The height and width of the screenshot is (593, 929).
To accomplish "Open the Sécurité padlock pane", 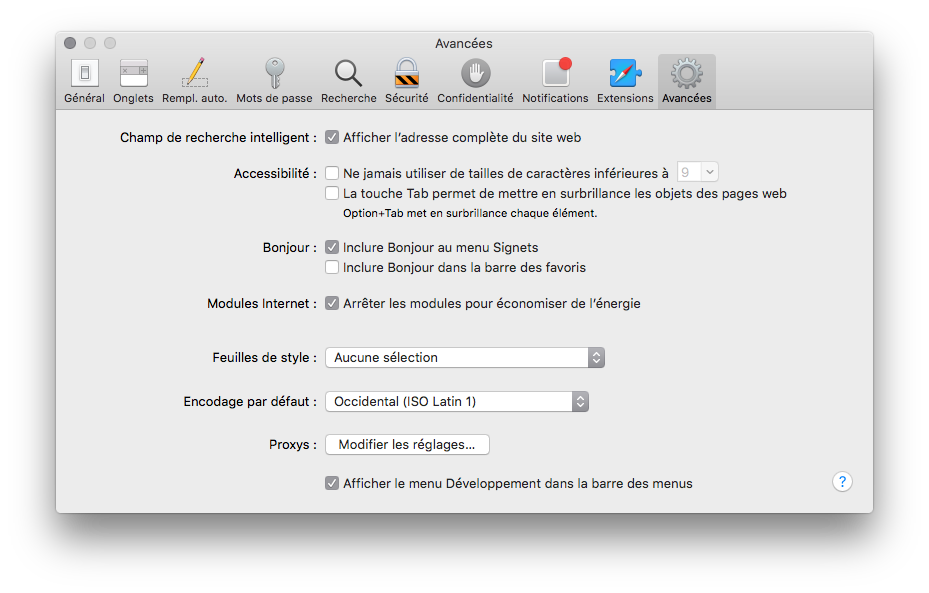I will click(x=406, y=81).
